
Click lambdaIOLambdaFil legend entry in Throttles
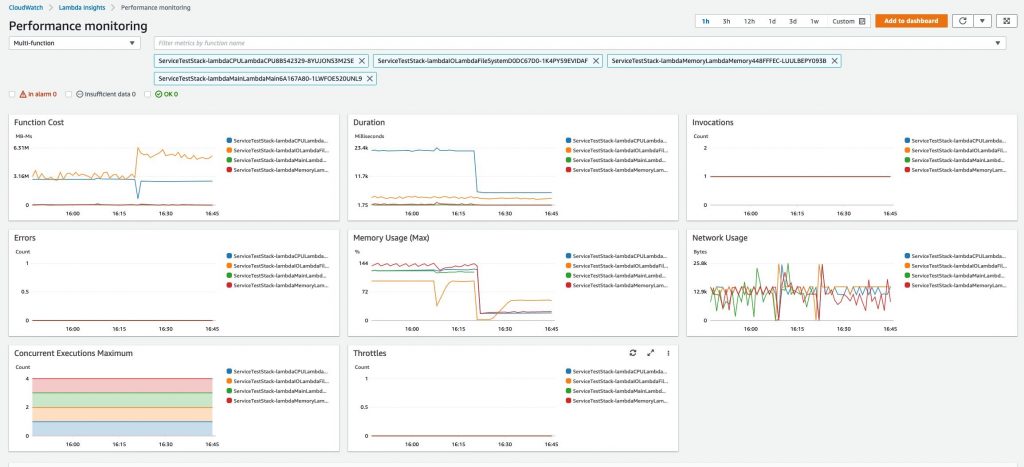[x=620, y=381]
